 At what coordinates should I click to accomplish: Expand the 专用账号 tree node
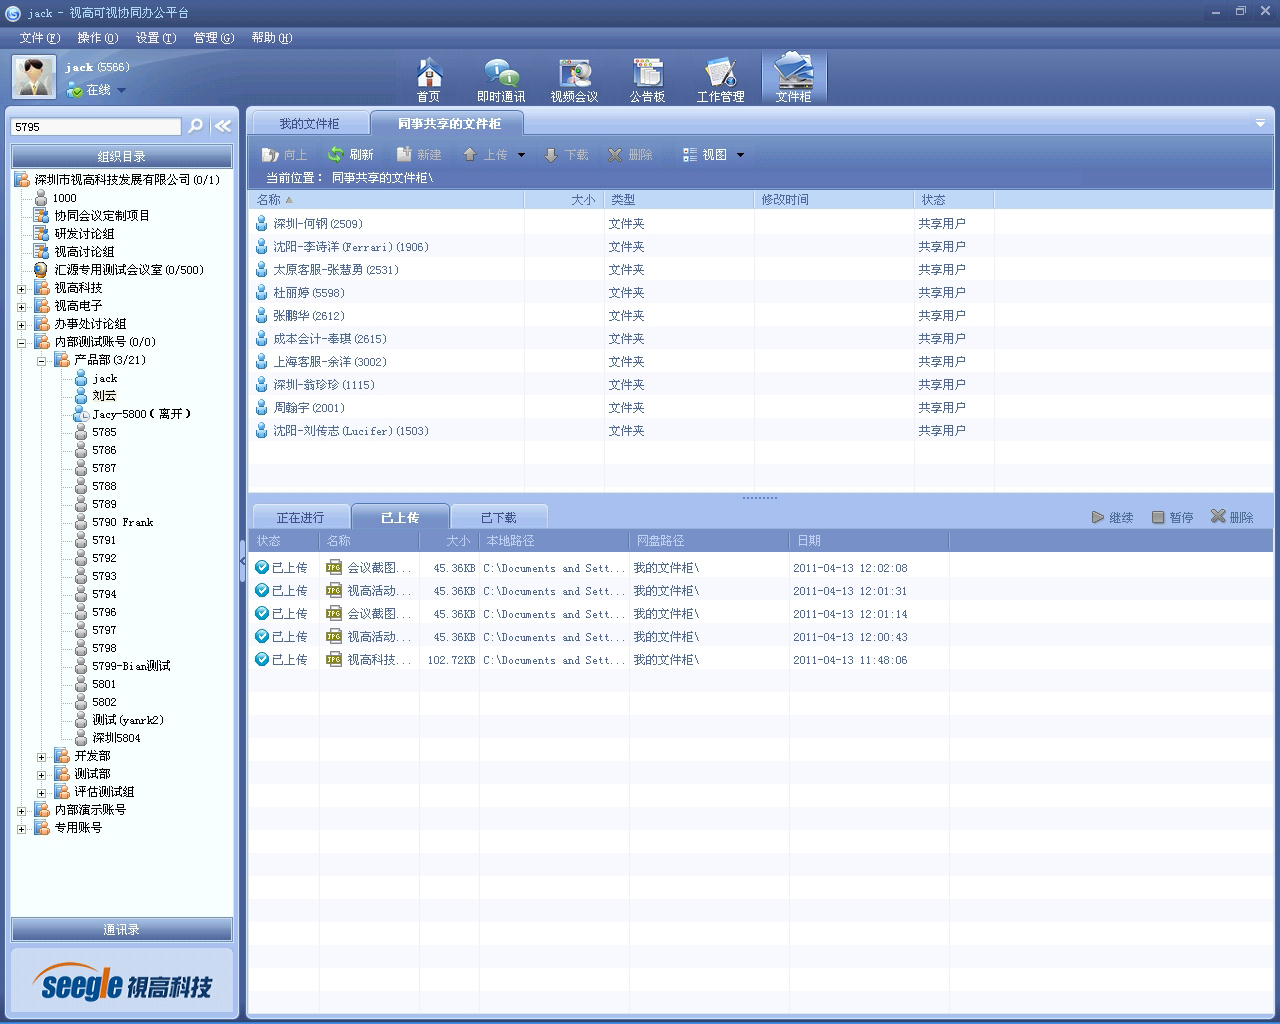pos(22,829)
